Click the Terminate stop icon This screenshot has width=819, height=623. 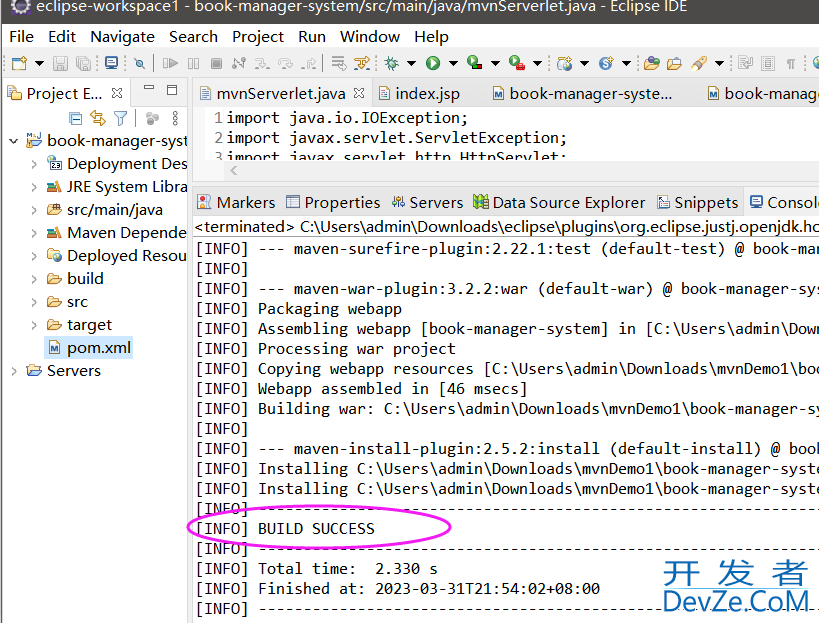click(x=216, y=63)
